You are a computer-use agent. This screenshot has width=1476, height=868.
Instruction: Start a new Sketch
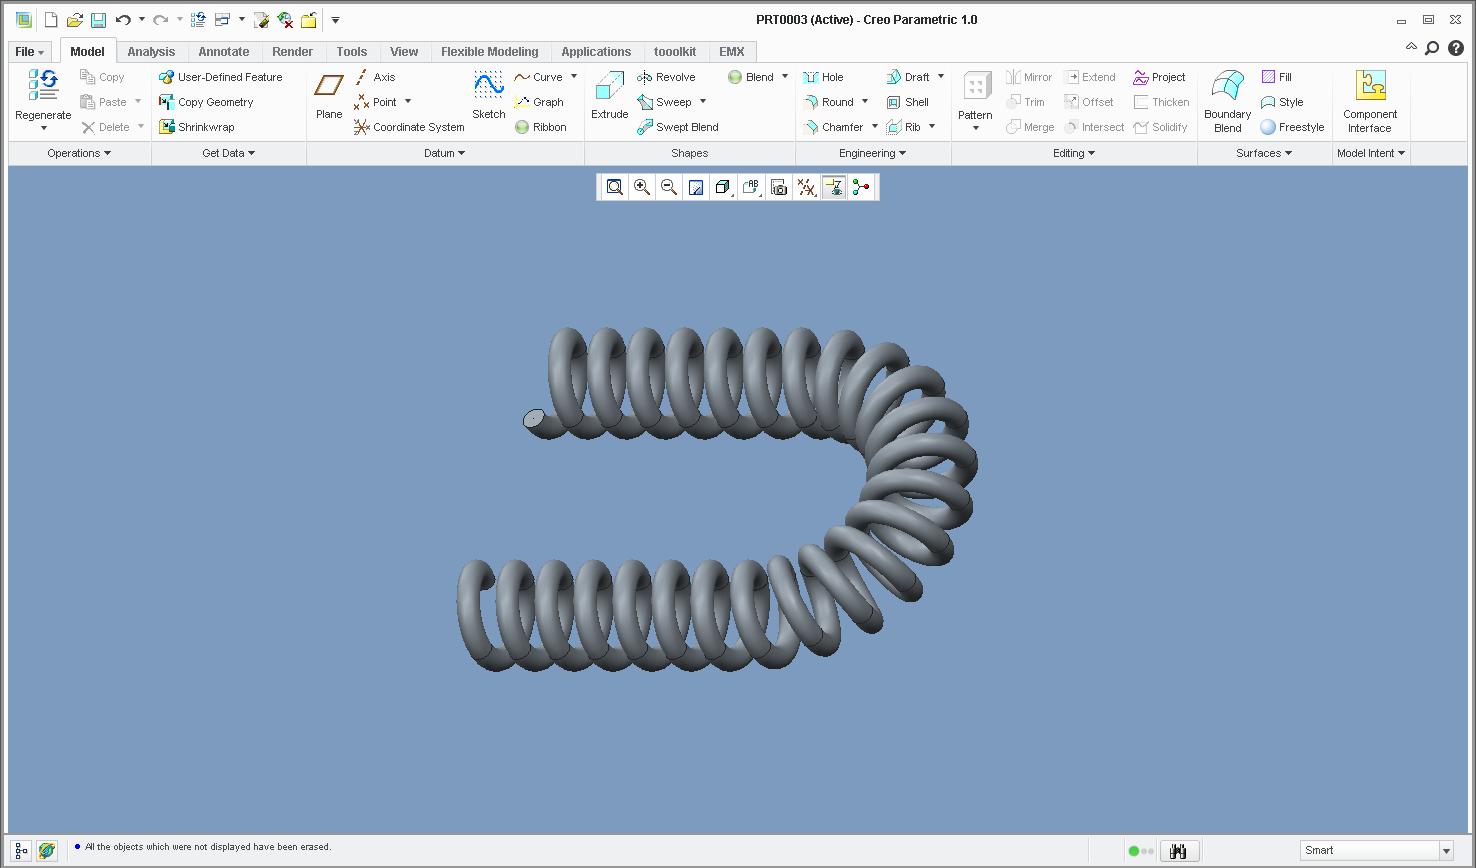(x=489, y=96)
